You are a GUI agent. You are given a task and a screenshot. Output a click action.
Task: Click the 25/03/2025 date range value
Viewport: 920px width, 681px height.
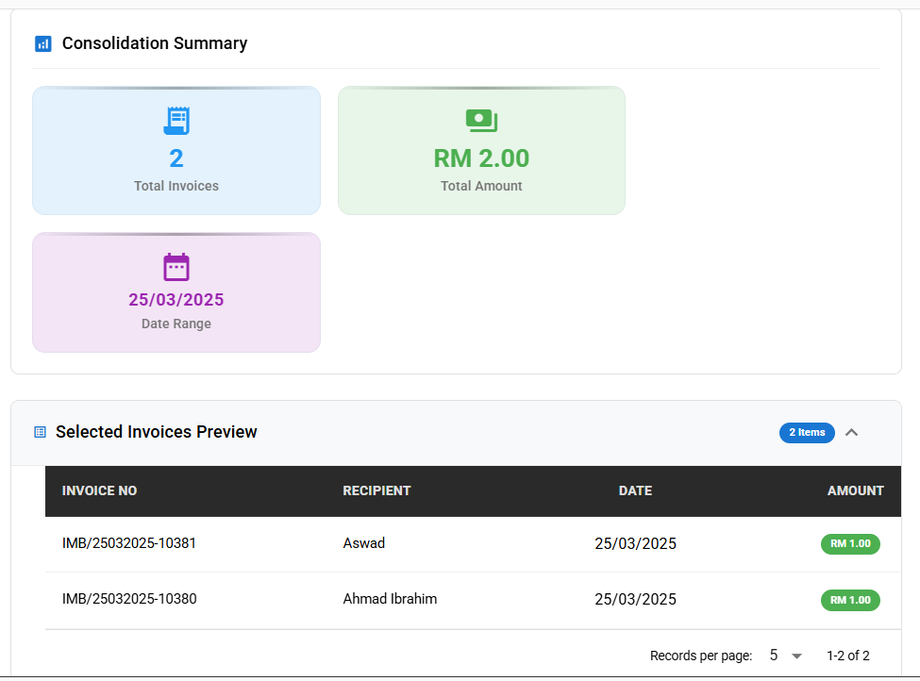pyautogui.click(x=176, y=300)
